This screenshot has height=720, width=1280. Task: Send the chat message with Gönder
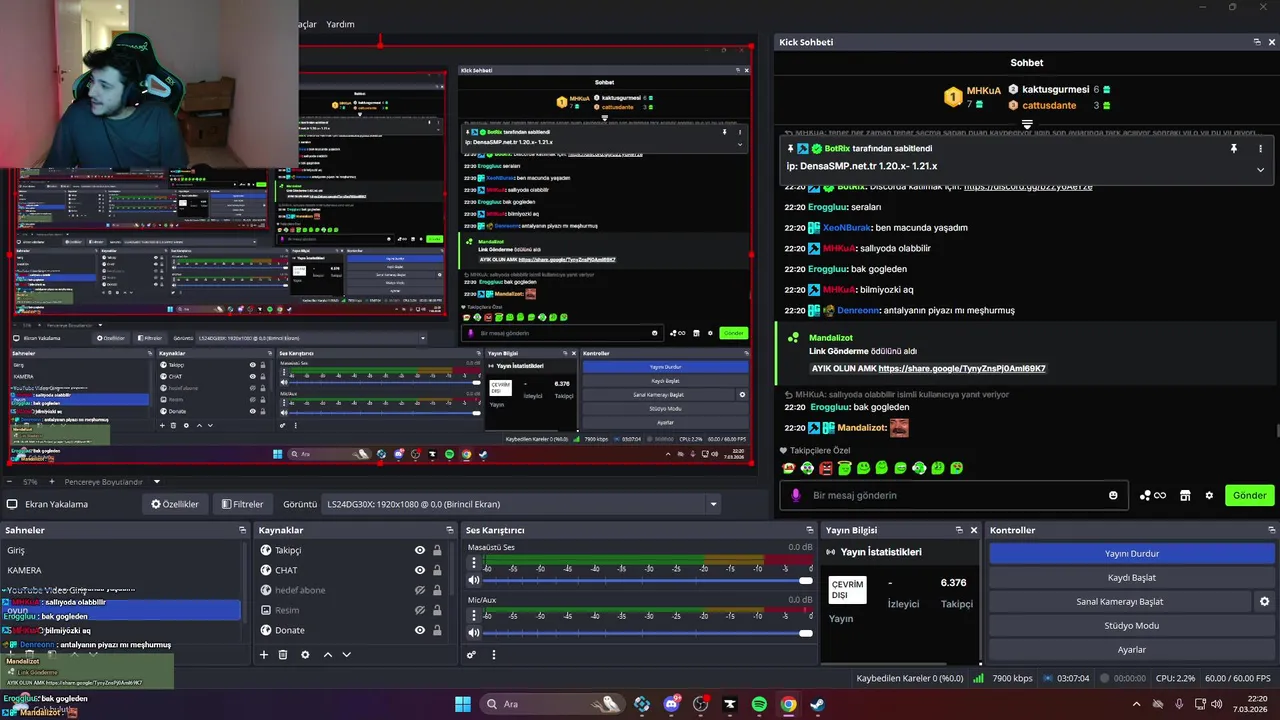point(1249,495)
